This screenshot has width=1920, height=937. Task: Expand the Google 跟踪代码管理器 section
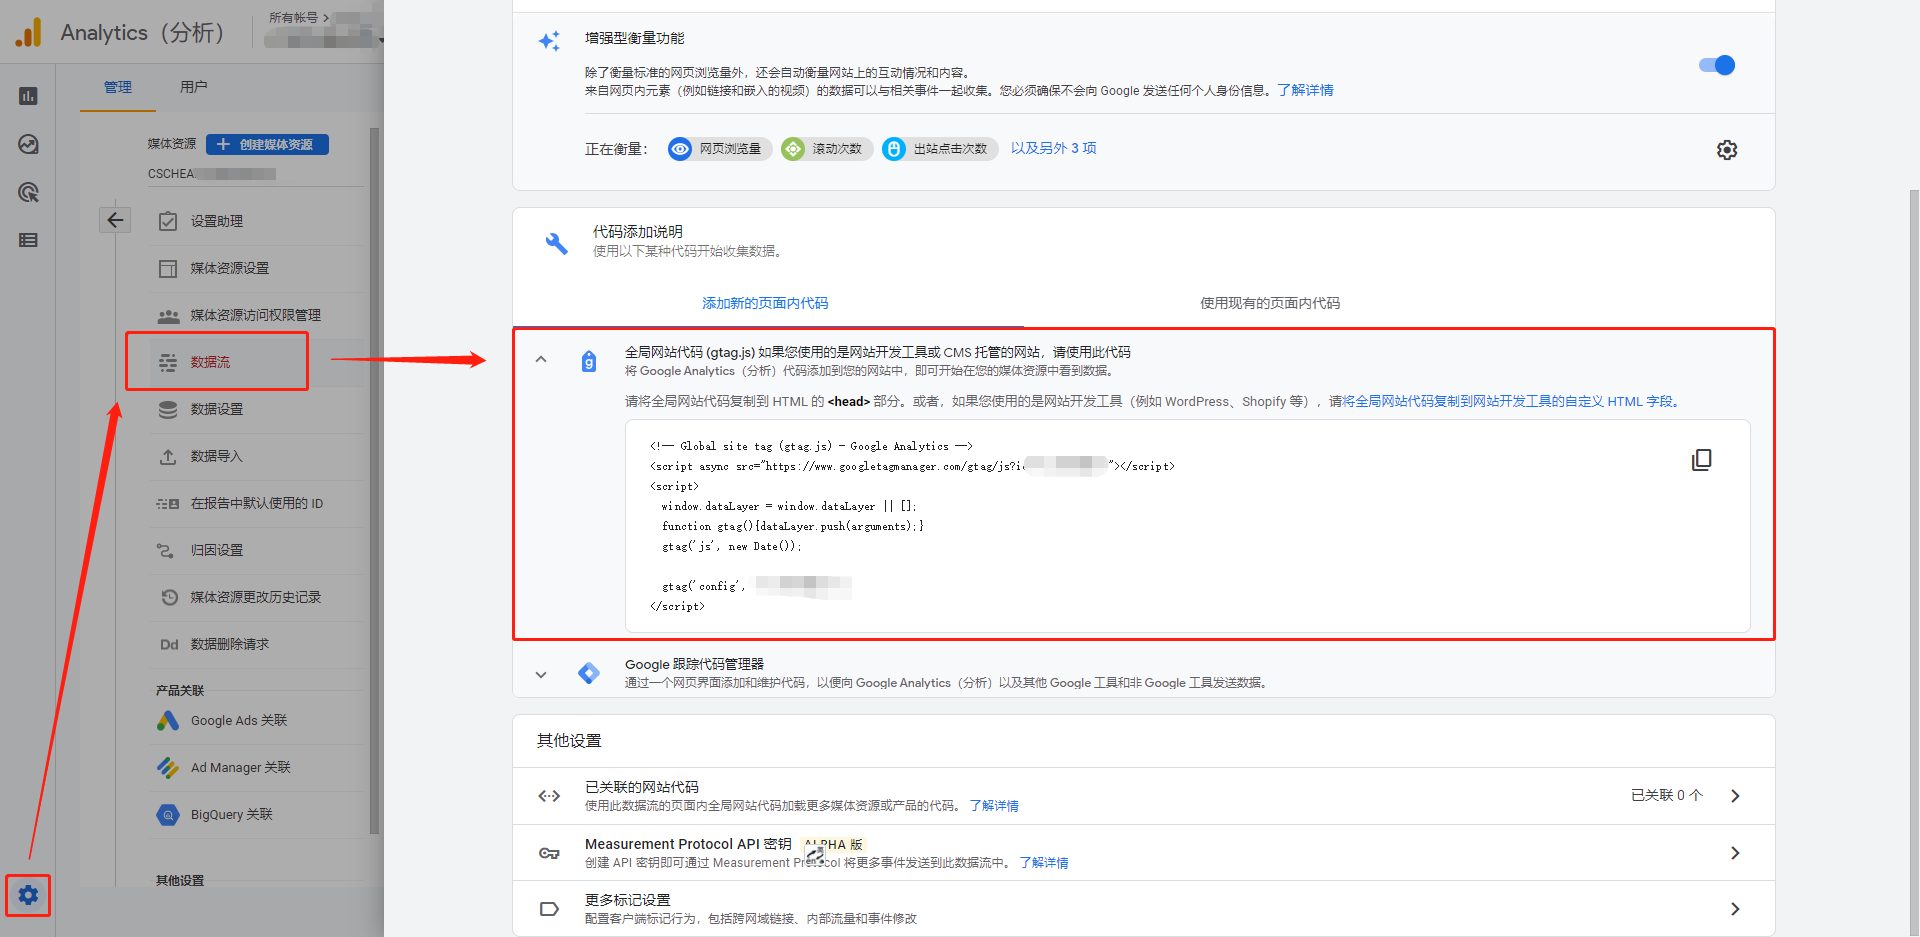[x=541, y=674]
